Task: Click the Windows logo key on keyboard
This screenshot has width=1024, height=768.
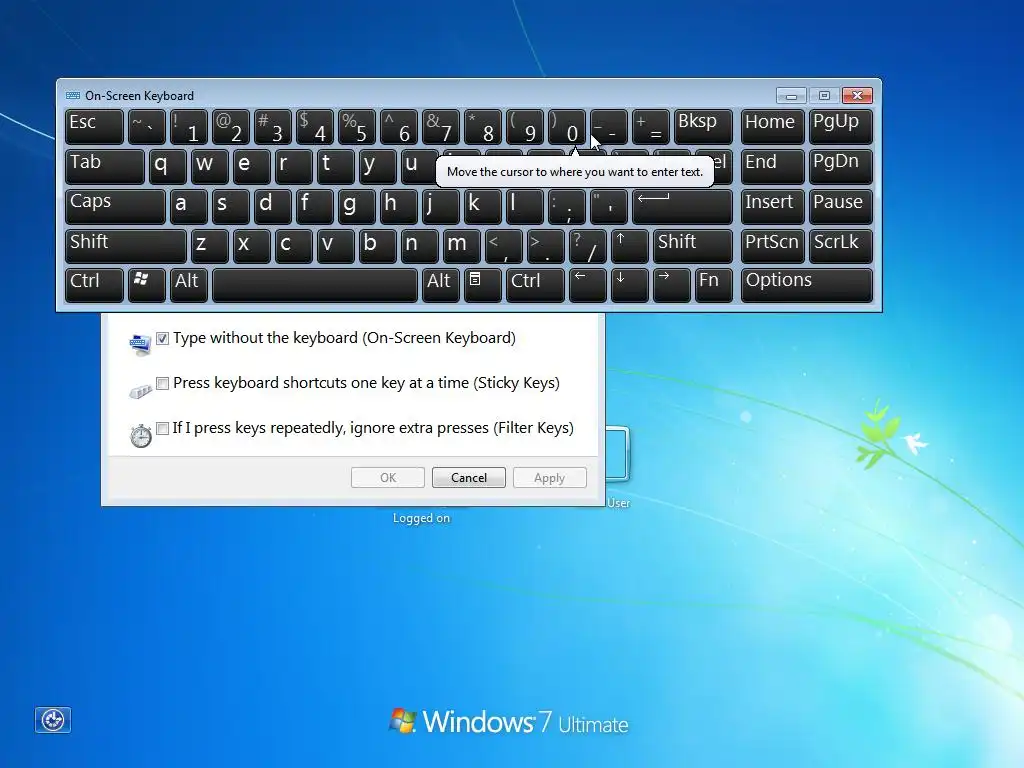Action: pyautogui.click(x=147, y=285)
